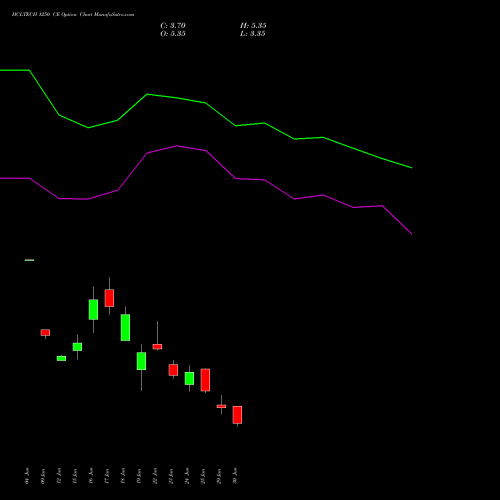The image size is (500, 500).
Task: Click the close value C: 3.70
Action: click(x=173, y=26)
